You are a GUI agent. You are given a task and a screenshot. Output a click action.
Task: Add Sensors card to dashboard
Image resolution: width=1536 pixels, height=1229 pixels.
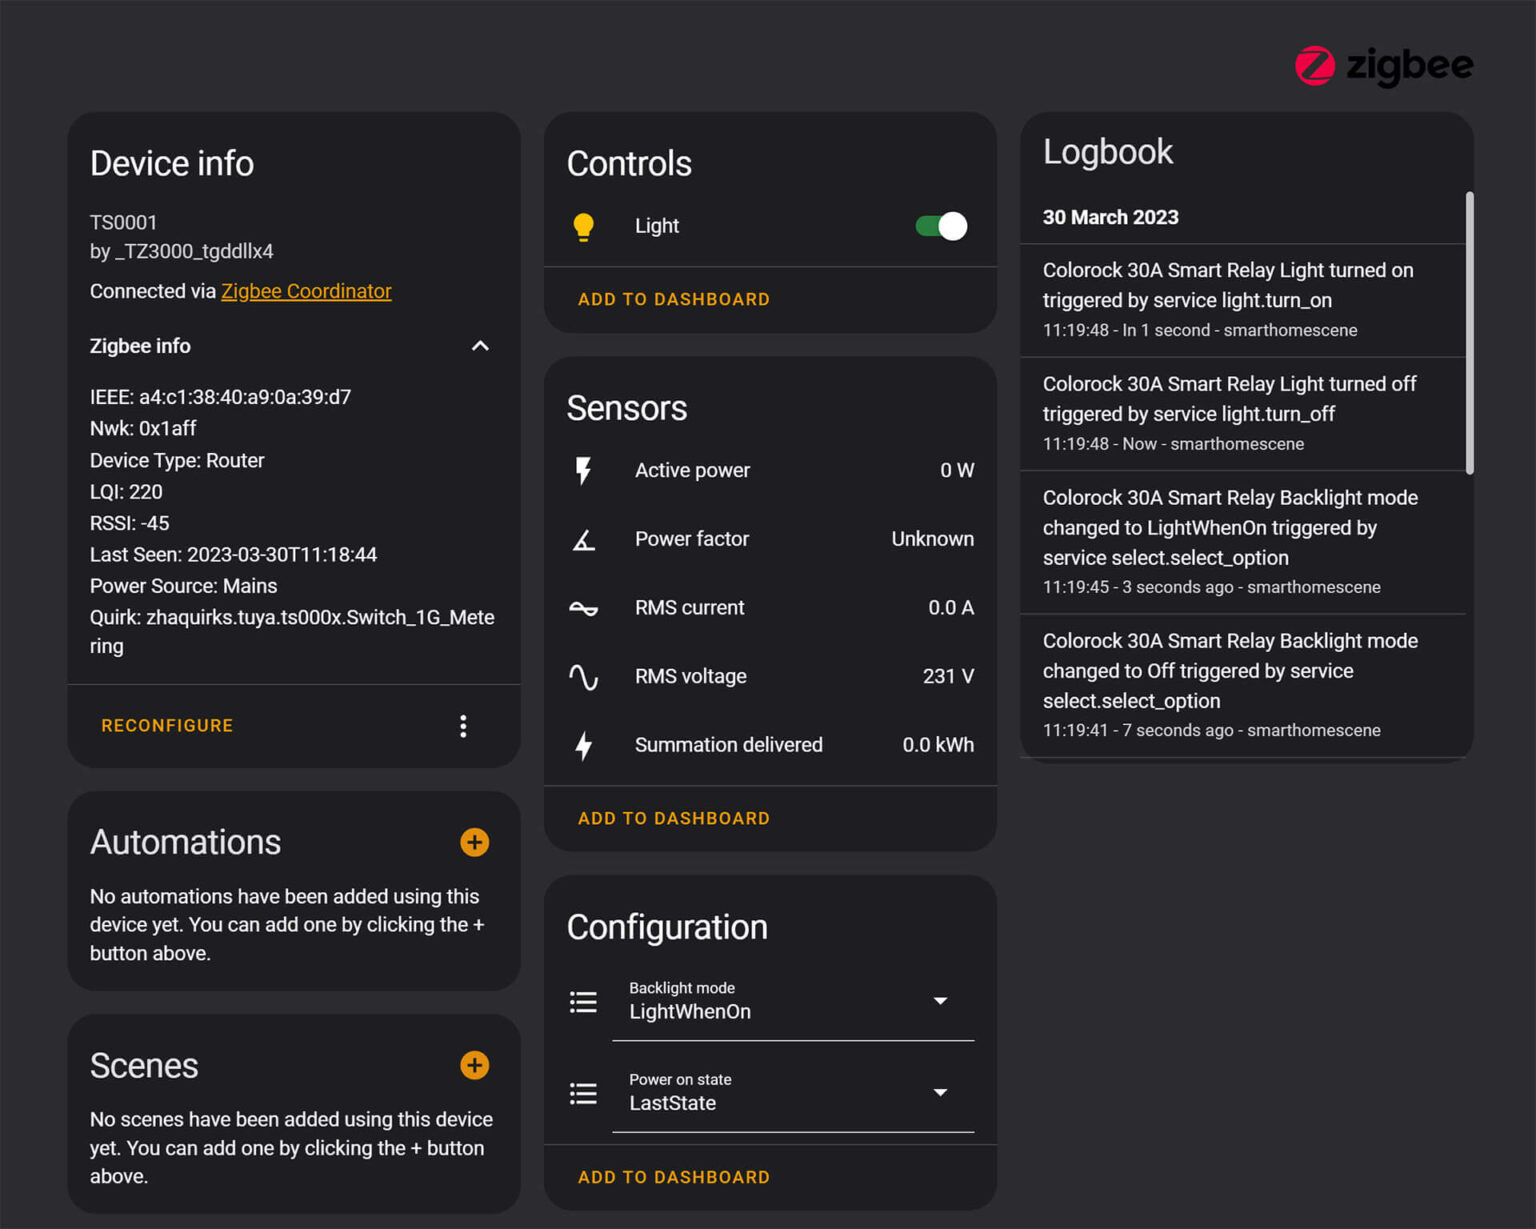tap(673, 818)
